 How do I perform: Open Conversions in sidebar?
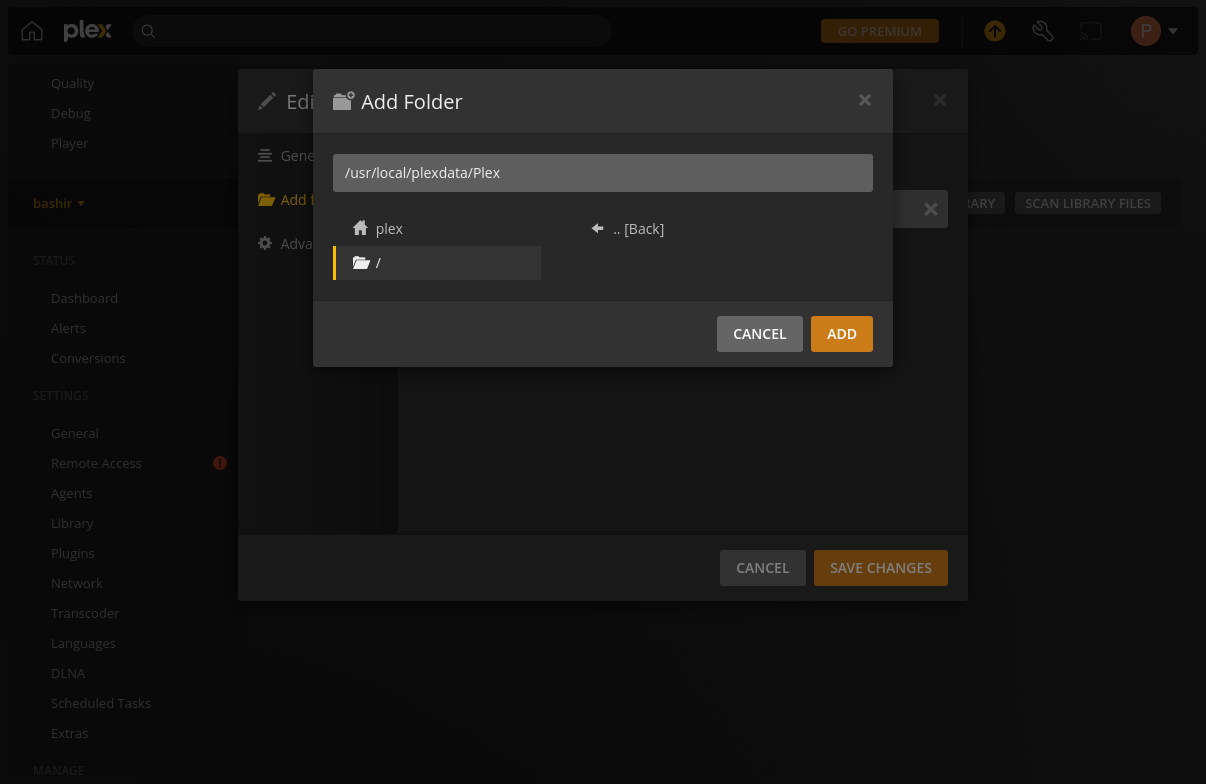point(88,358)
